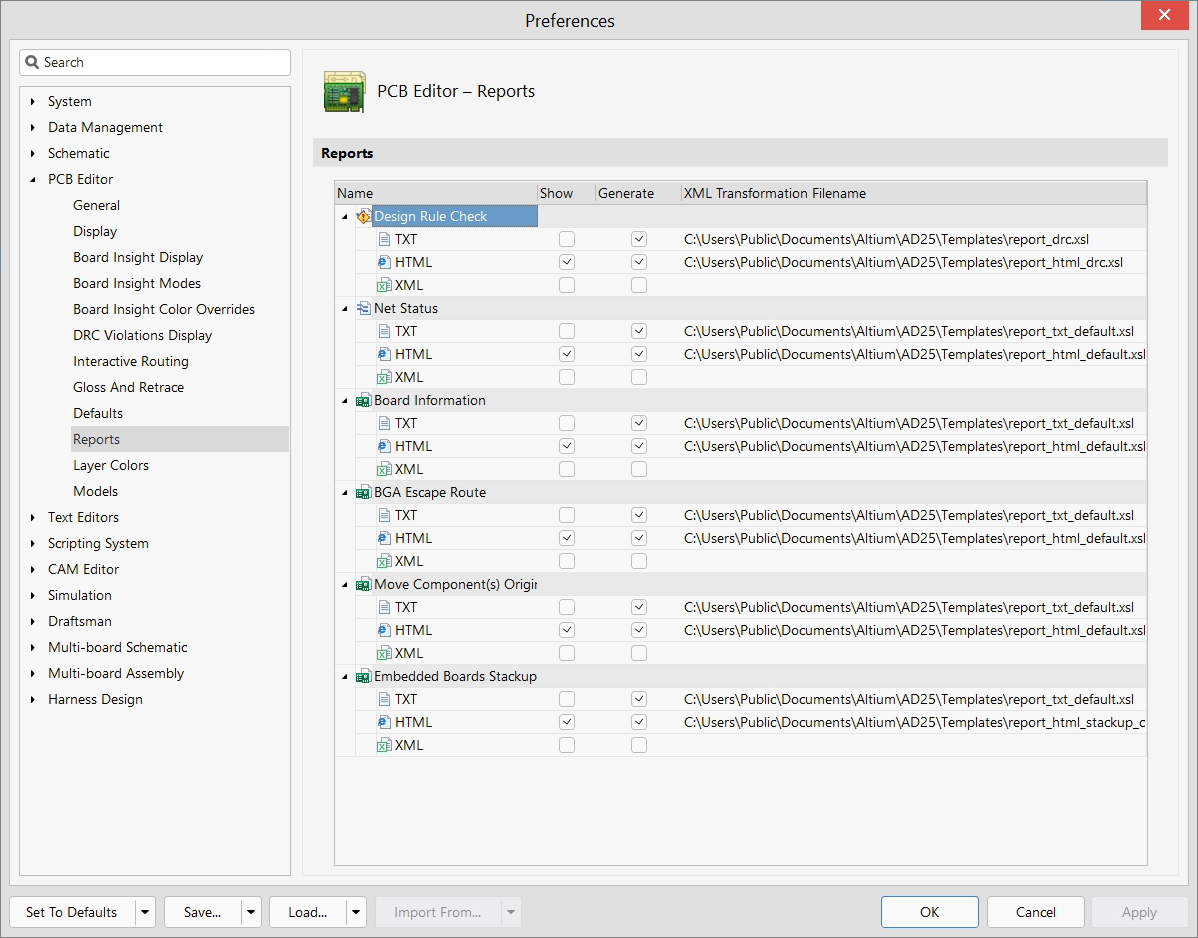Click HTML browser icon under Net Status
Image resolution: width=1198 pixels, height=938 pixels.
384,354
